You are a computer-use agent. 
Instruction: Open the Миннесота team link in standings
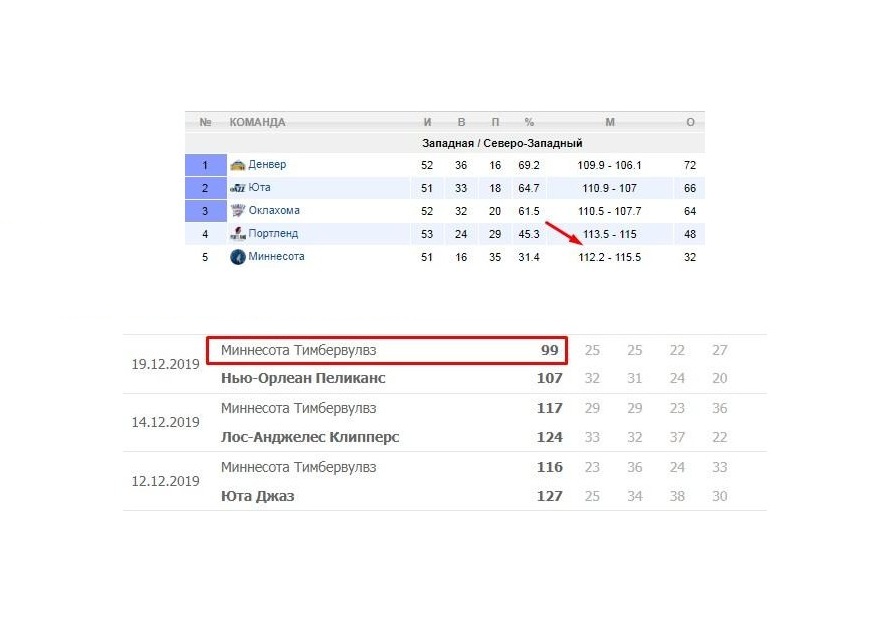(x=276, y=257)
